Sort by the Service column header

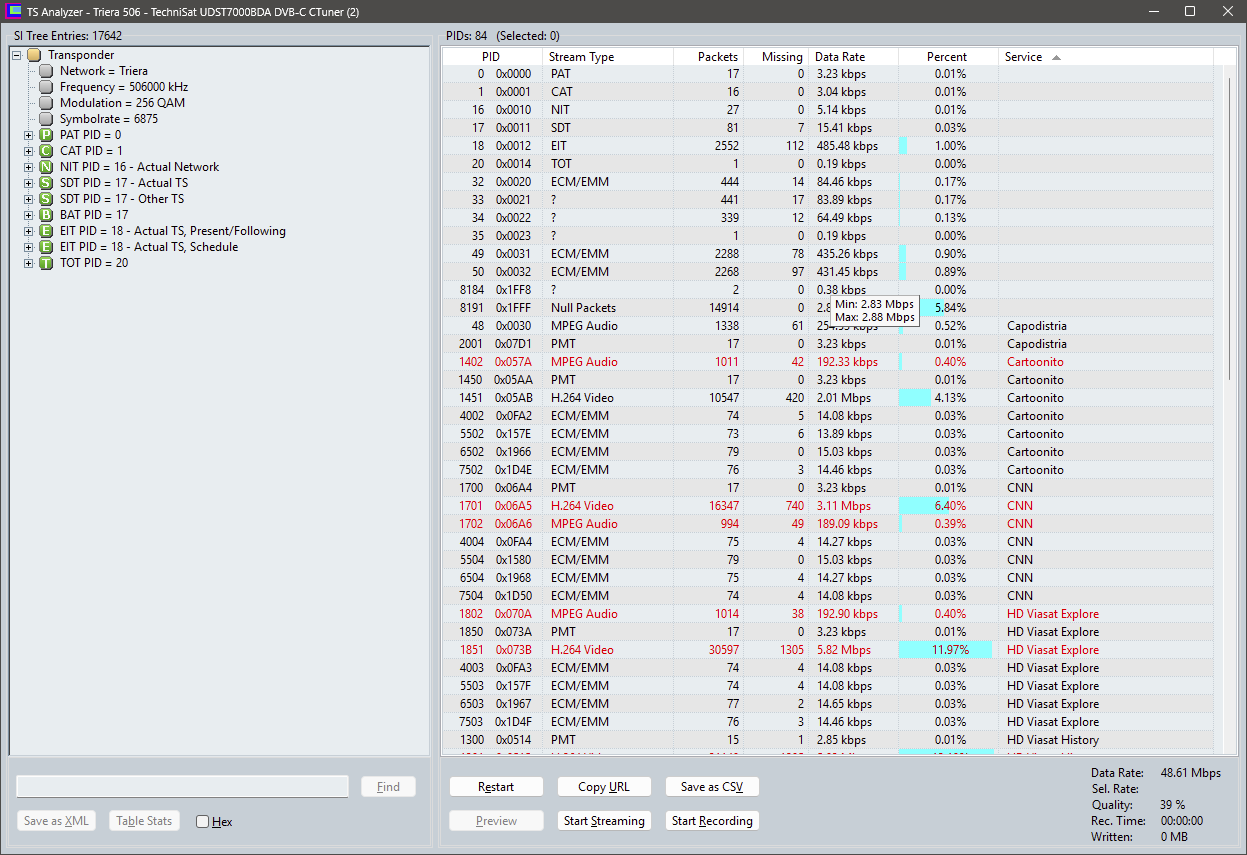point(1106,57)
